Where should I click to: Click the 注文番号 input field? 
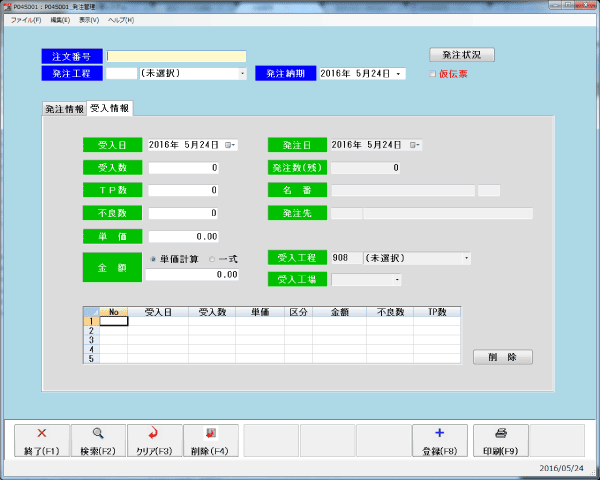(x=176, y=57)
